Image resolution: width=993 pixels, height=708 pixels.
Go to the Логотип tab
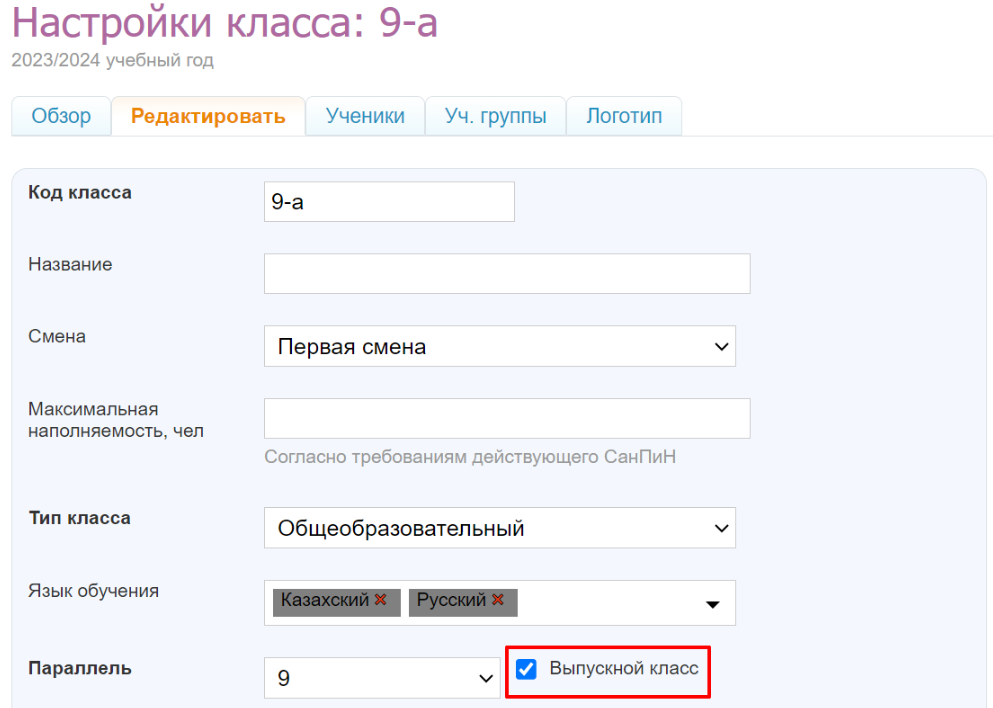[624, 116]
